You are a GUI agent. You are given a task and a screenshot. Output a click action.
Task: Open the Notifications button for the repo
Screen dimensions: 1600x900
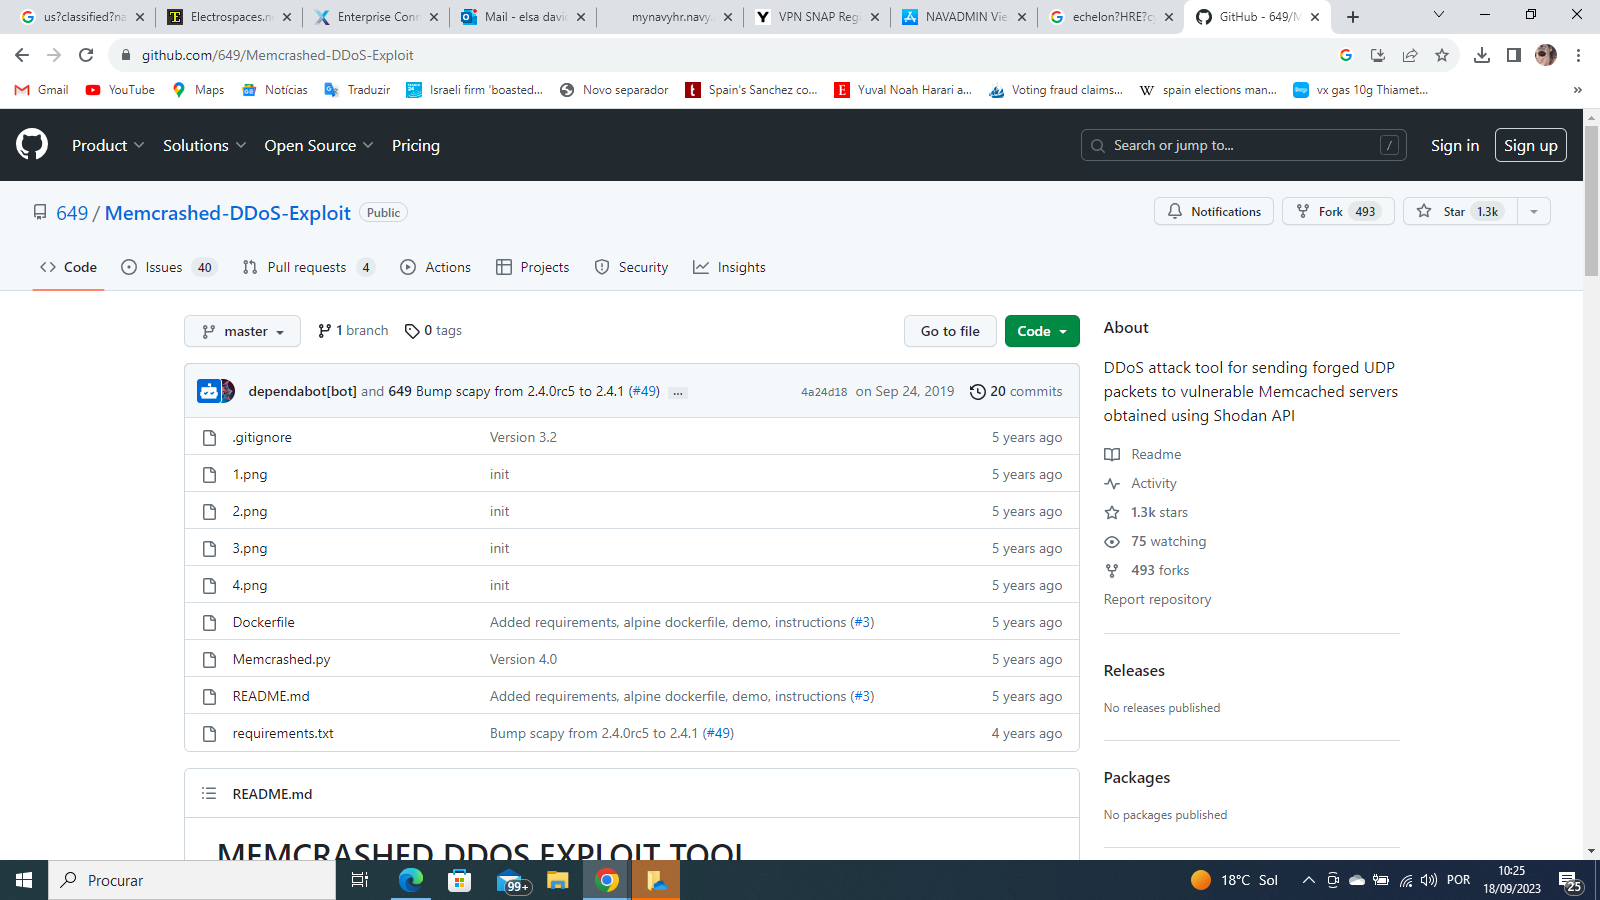(x=1214, y=211)
